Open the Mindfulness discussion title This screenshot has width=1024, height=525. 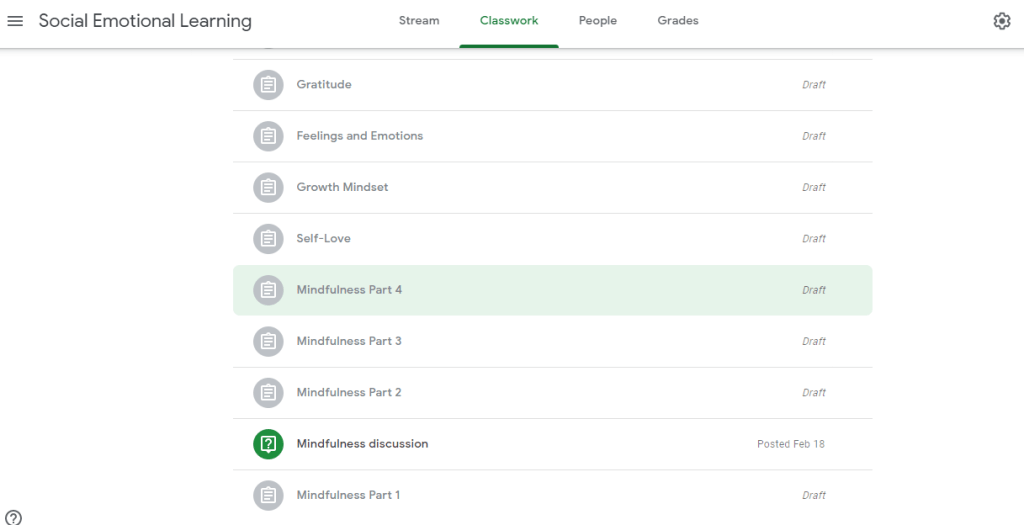362,444
